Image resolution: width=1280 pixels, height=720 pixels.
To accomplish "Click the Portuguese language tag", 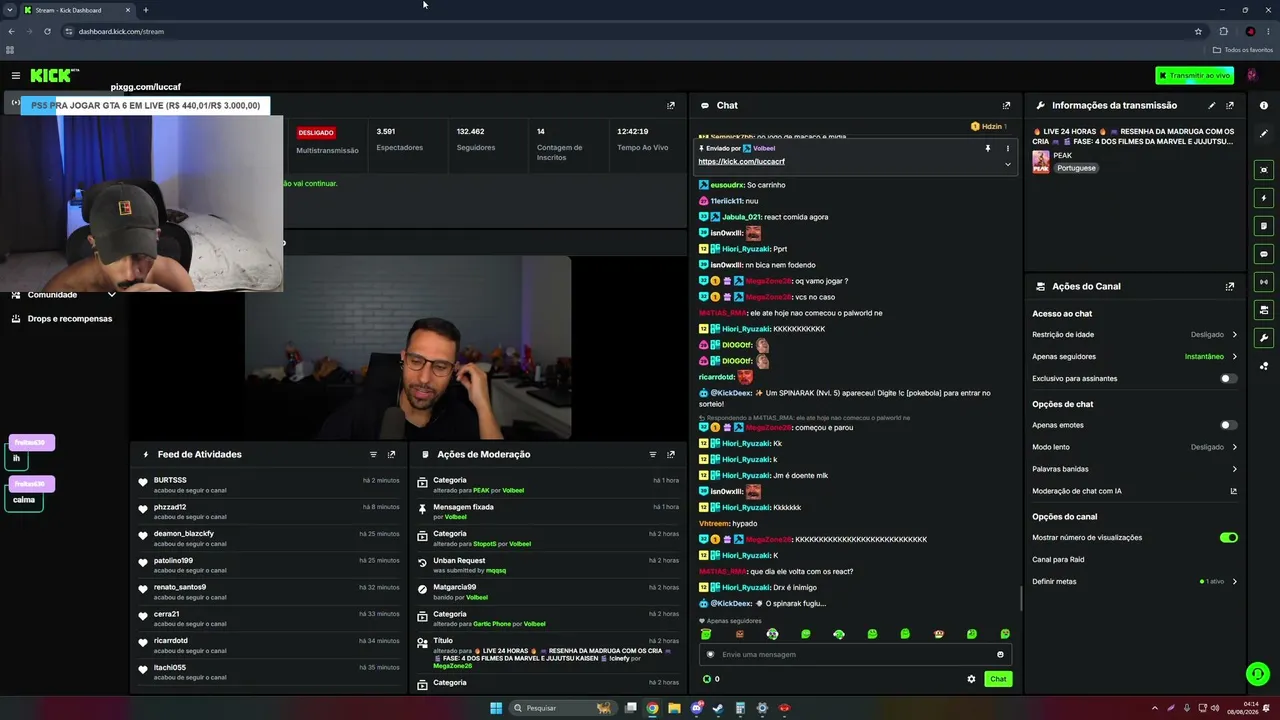I will (x=1077, y=168).
